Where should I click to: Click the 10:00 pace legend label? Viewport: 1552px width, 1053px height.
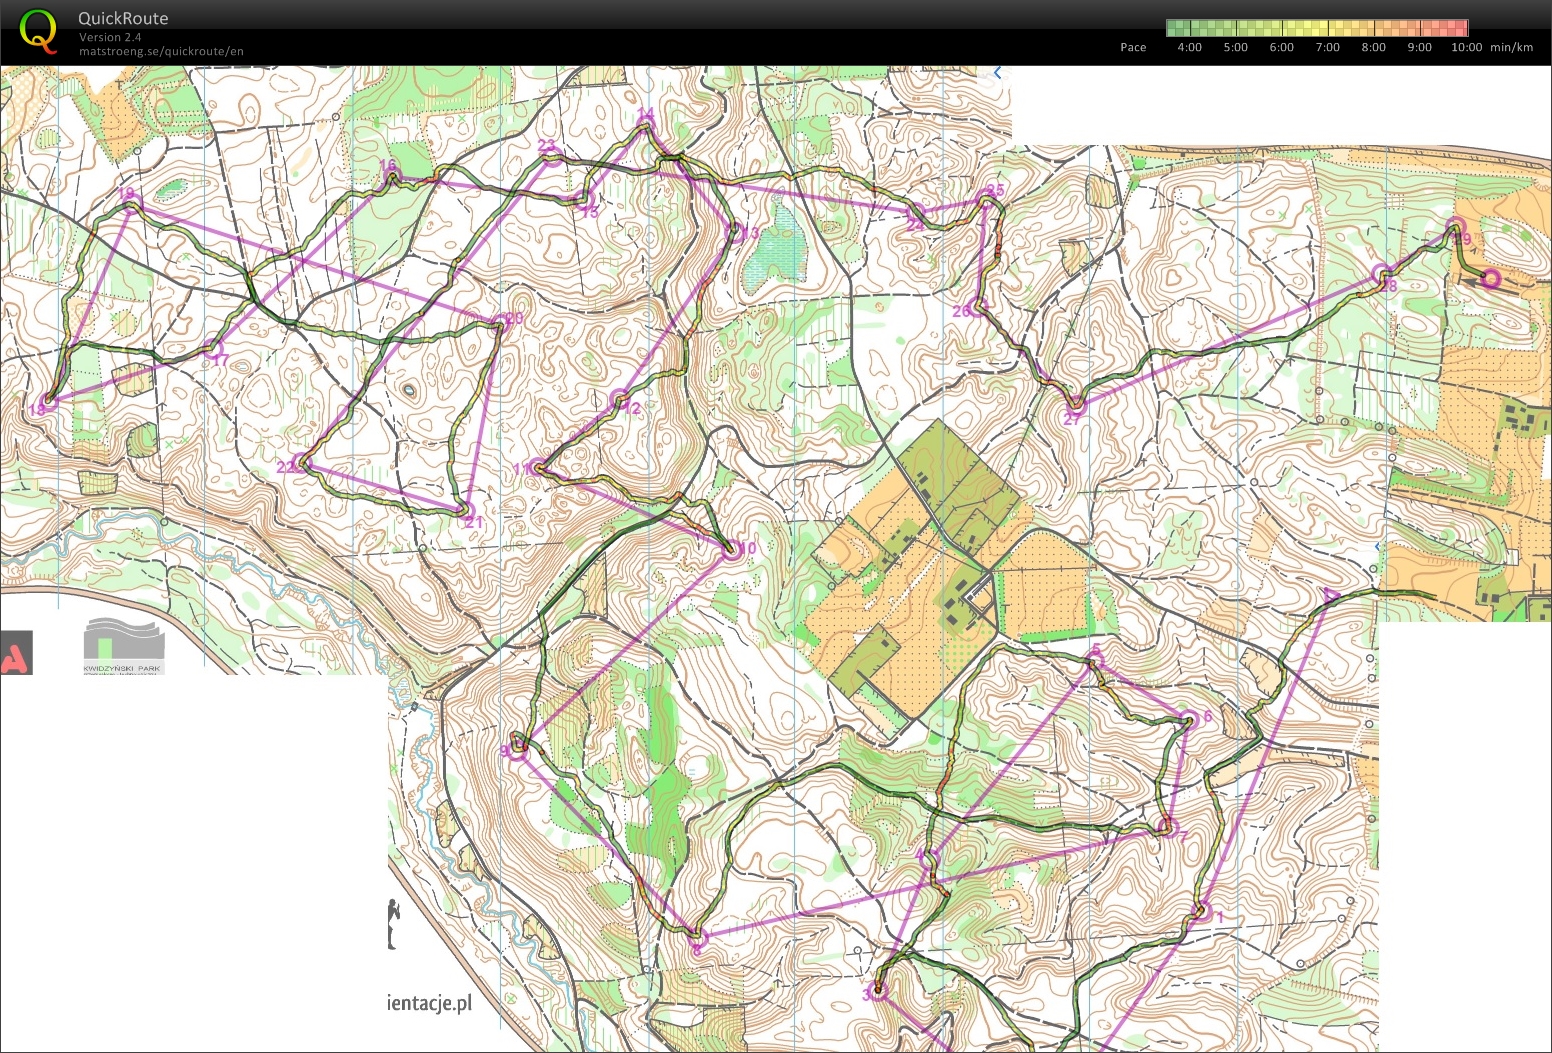(x=1466, y=47)
